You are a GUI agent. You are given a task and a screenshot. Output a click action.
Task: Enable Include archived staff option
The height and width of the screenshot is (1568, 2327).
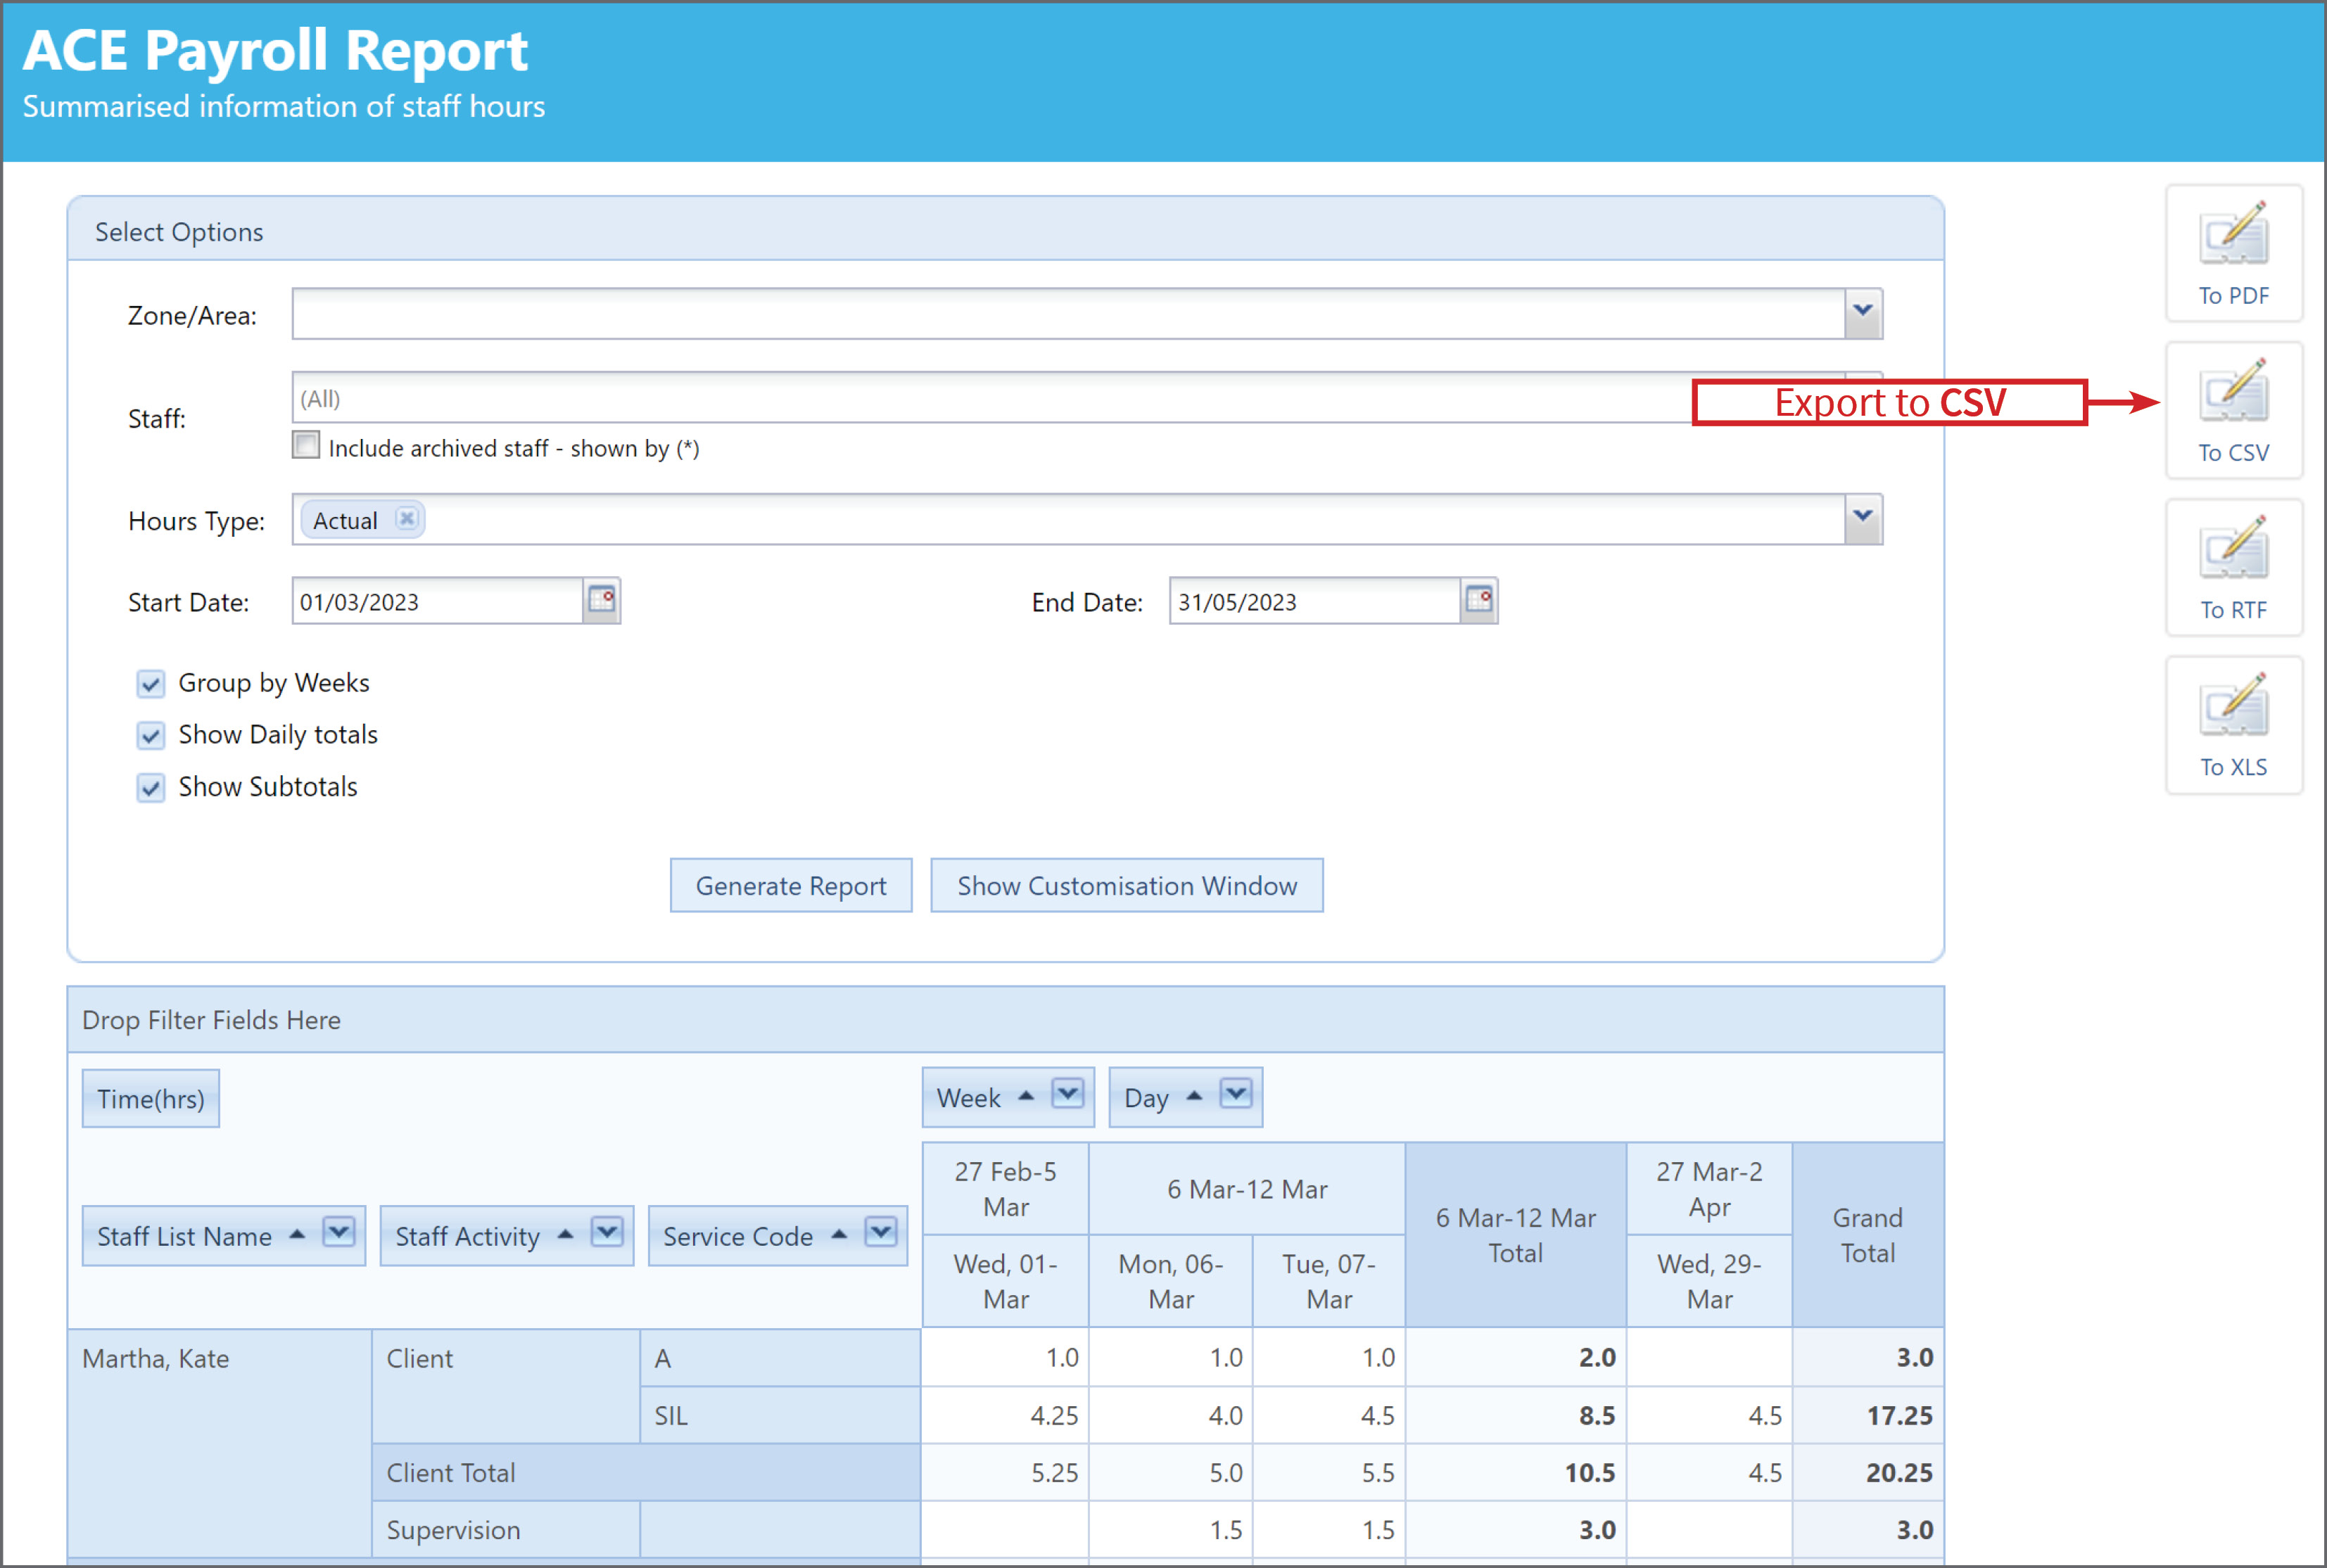305,445
